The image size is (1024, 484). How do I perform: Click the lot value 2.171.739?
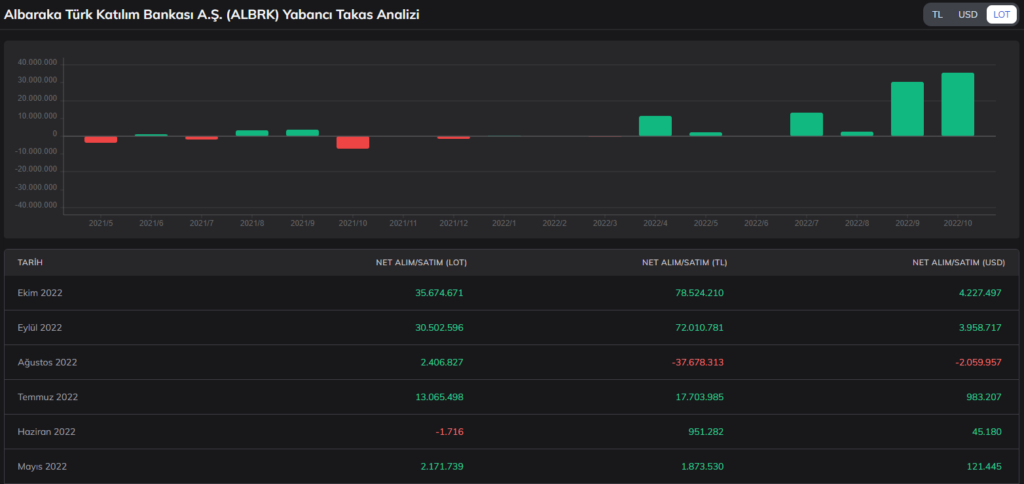point(443,466)
